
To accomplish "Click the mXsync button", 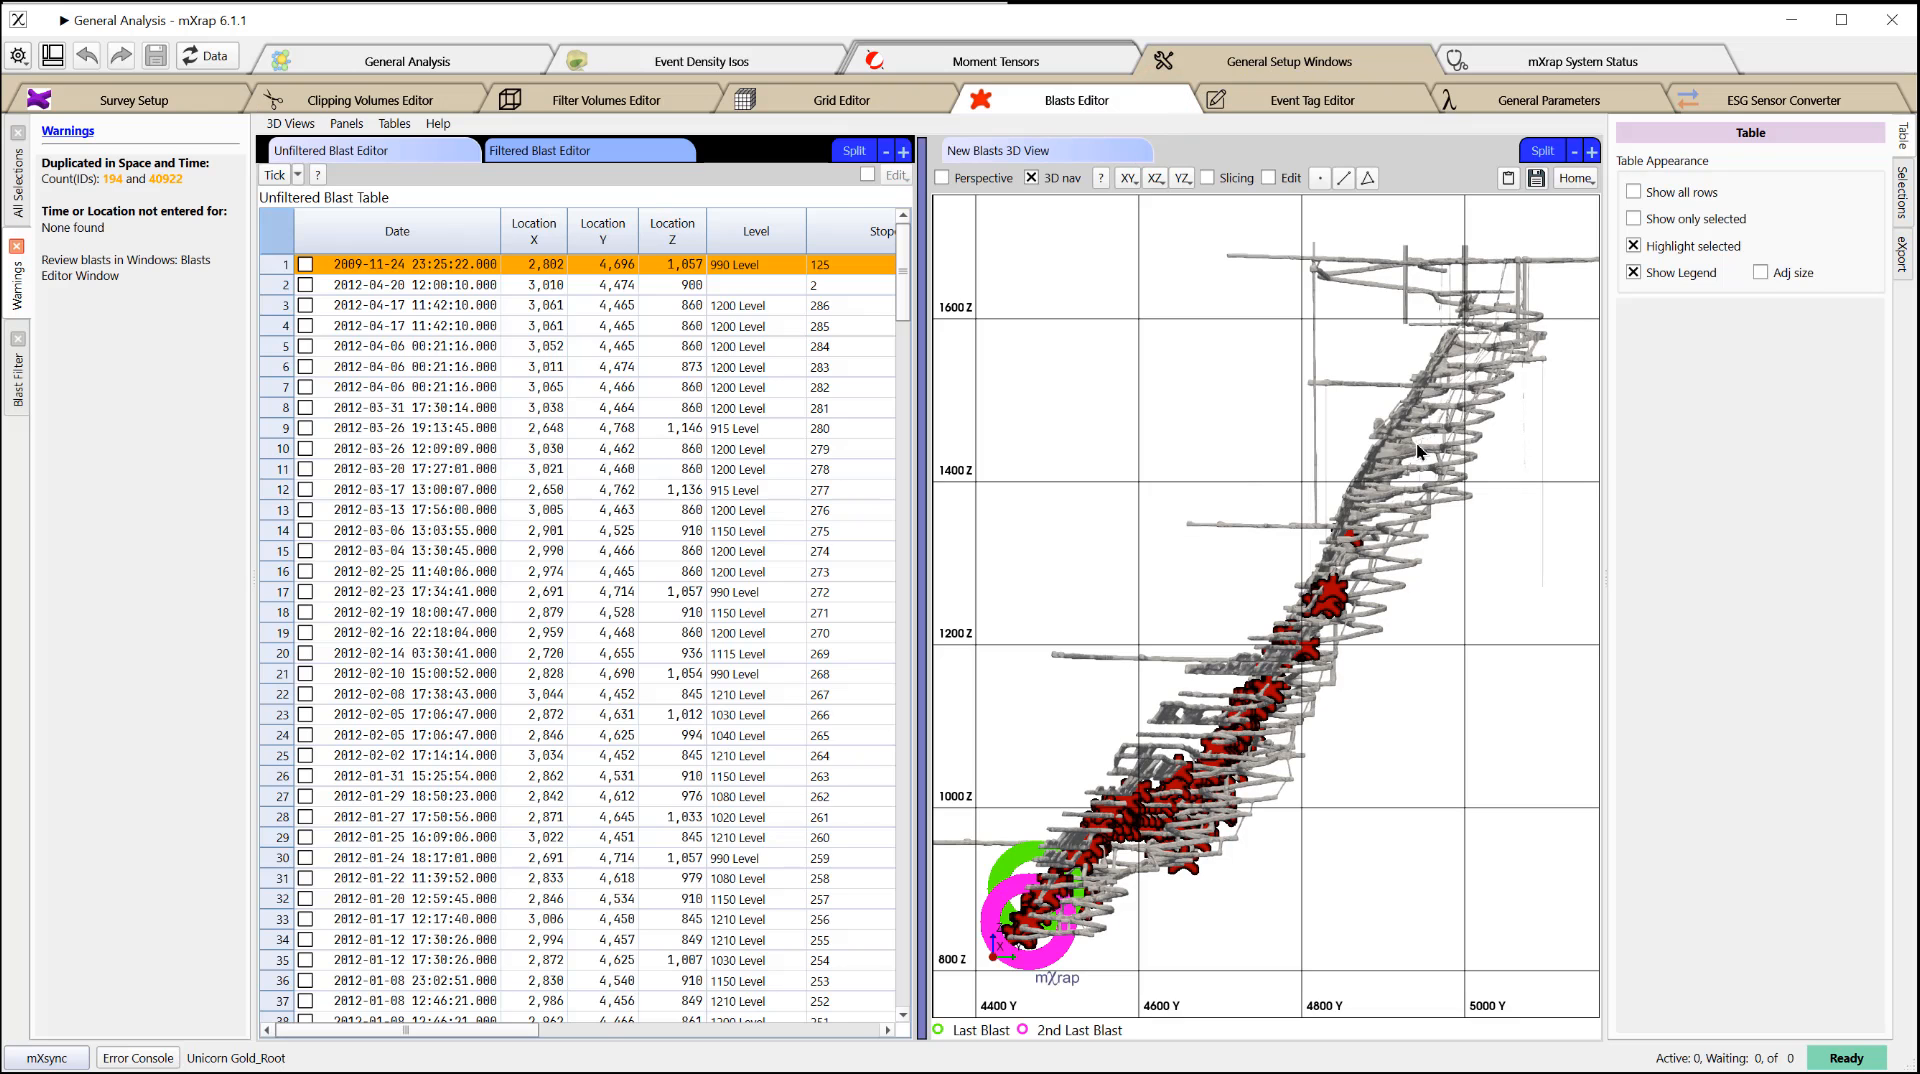I will pos(47,1058).
